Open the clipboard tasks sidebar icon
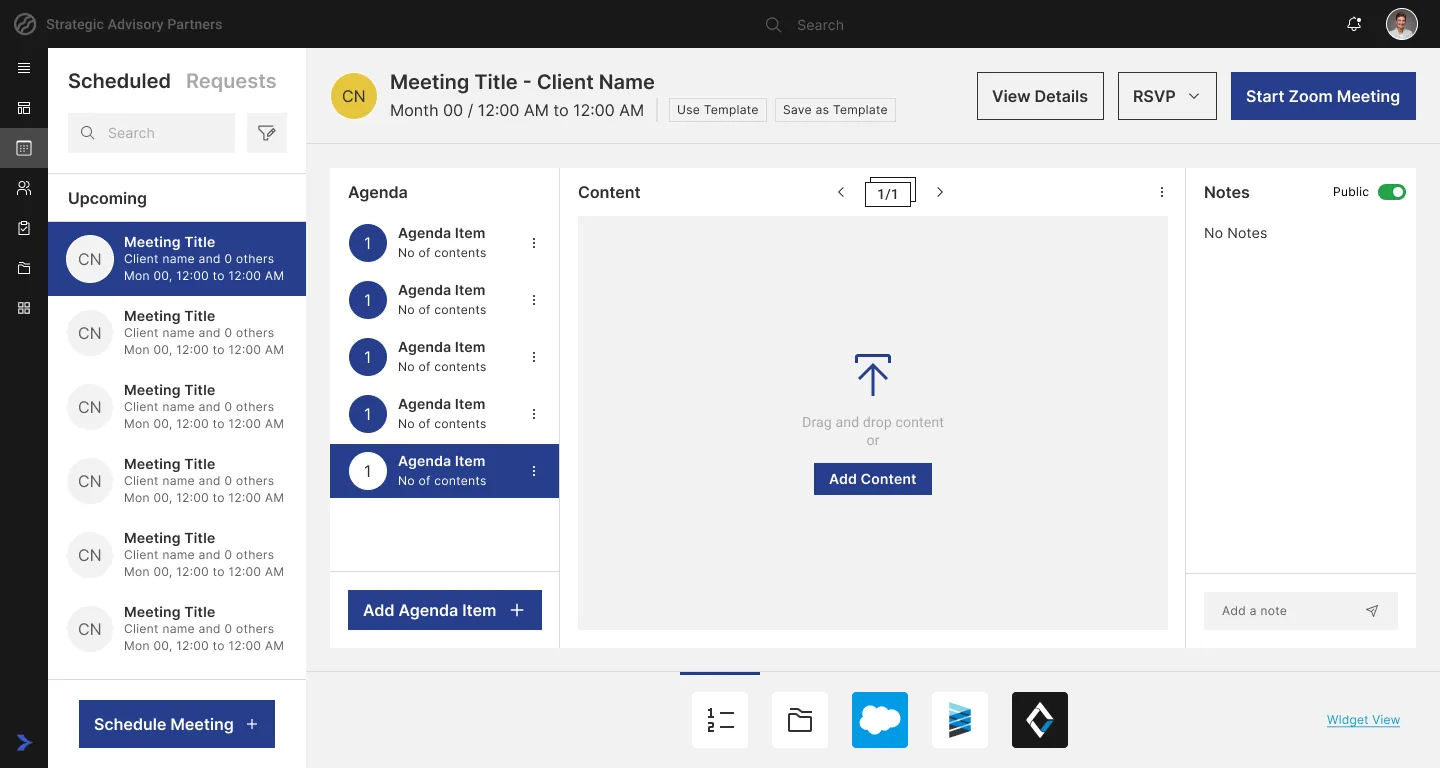 click(x=24, y=228)
